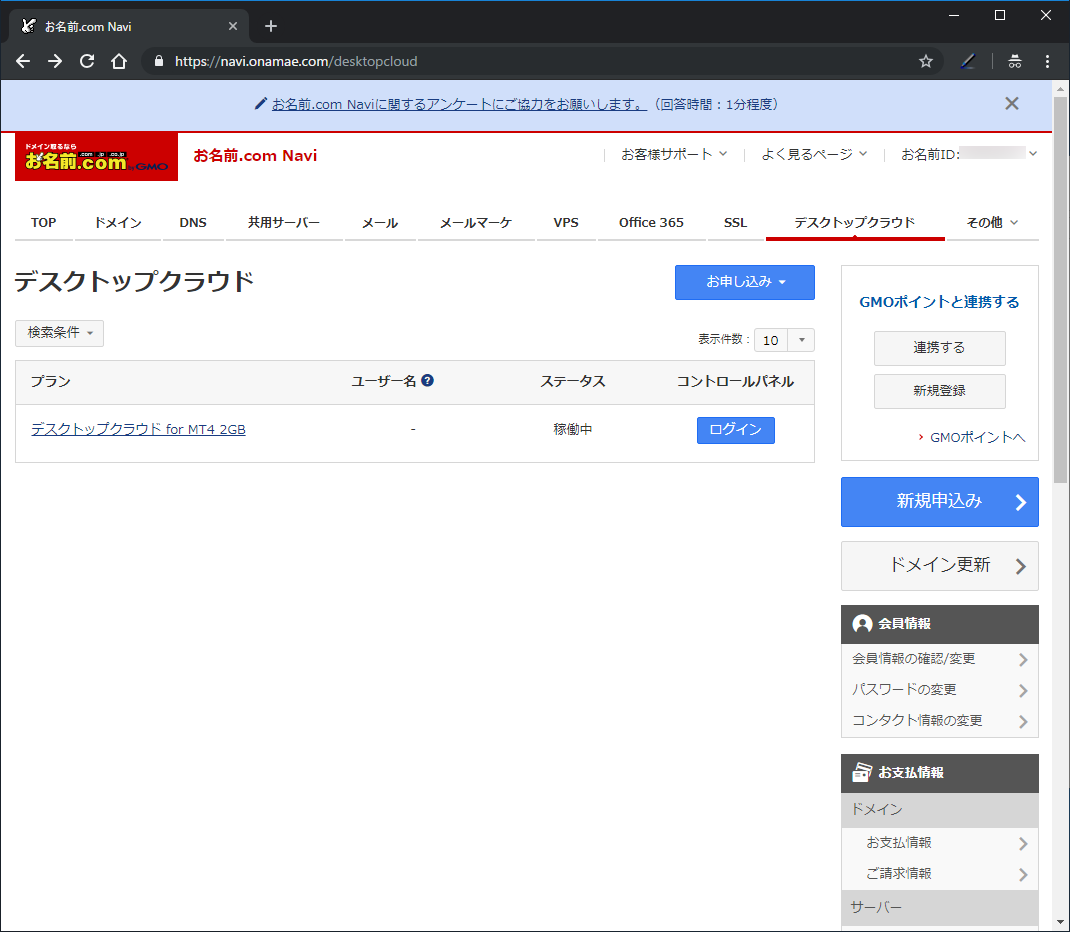Open デスクトップクラウド for MT4 2GB plan link
The image size is (1070, 932).
138,429
